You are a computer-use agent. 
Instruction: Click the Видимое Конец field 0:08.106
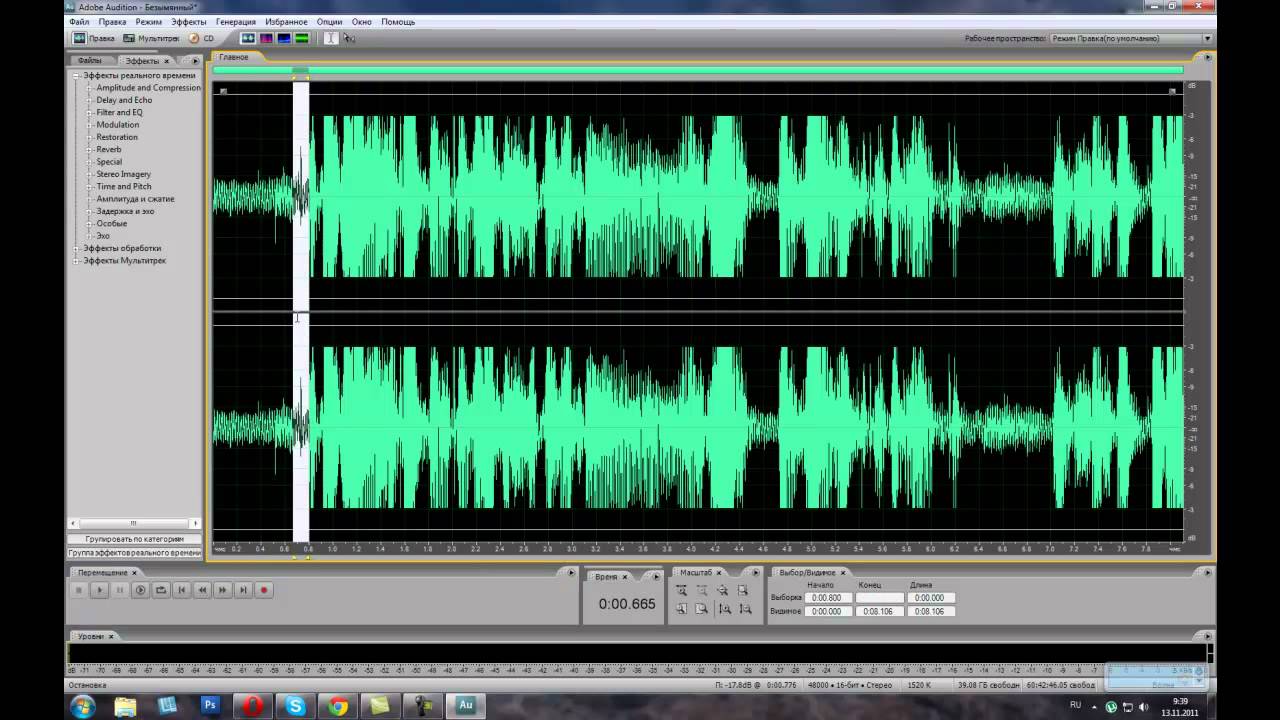(x=879, y=611)
